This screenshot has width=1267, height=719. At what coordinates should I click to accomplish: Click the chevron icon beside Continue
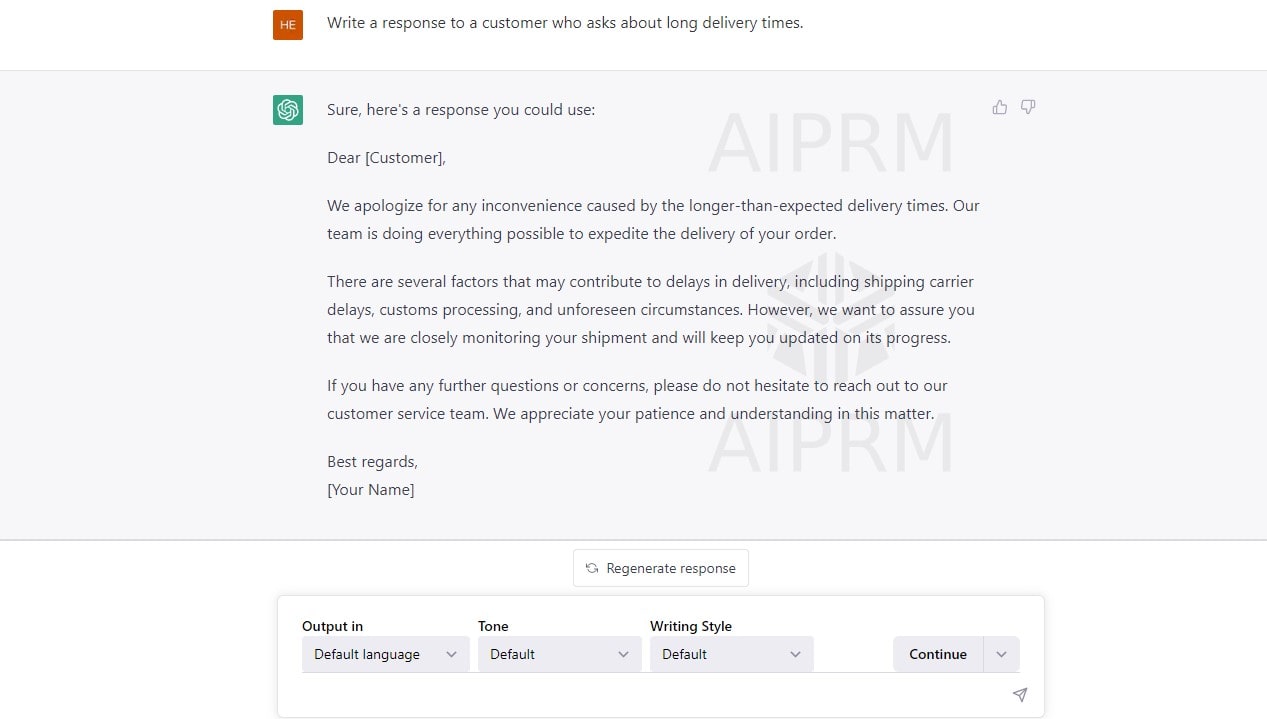1001,654
